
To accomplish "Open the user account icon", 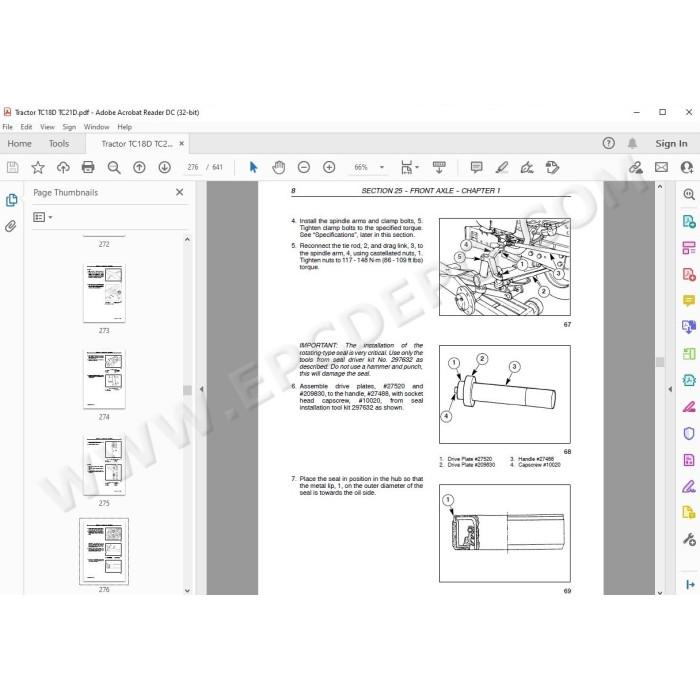I will click(687, 167).
